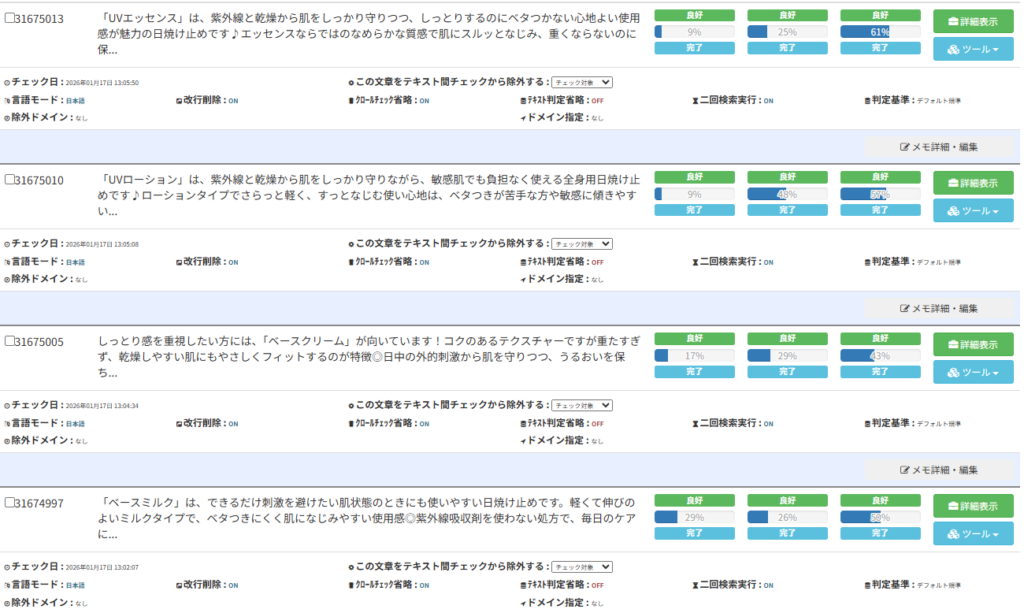Check the box for entry 31674997
1024x613 pixels.
pos(10,502)
